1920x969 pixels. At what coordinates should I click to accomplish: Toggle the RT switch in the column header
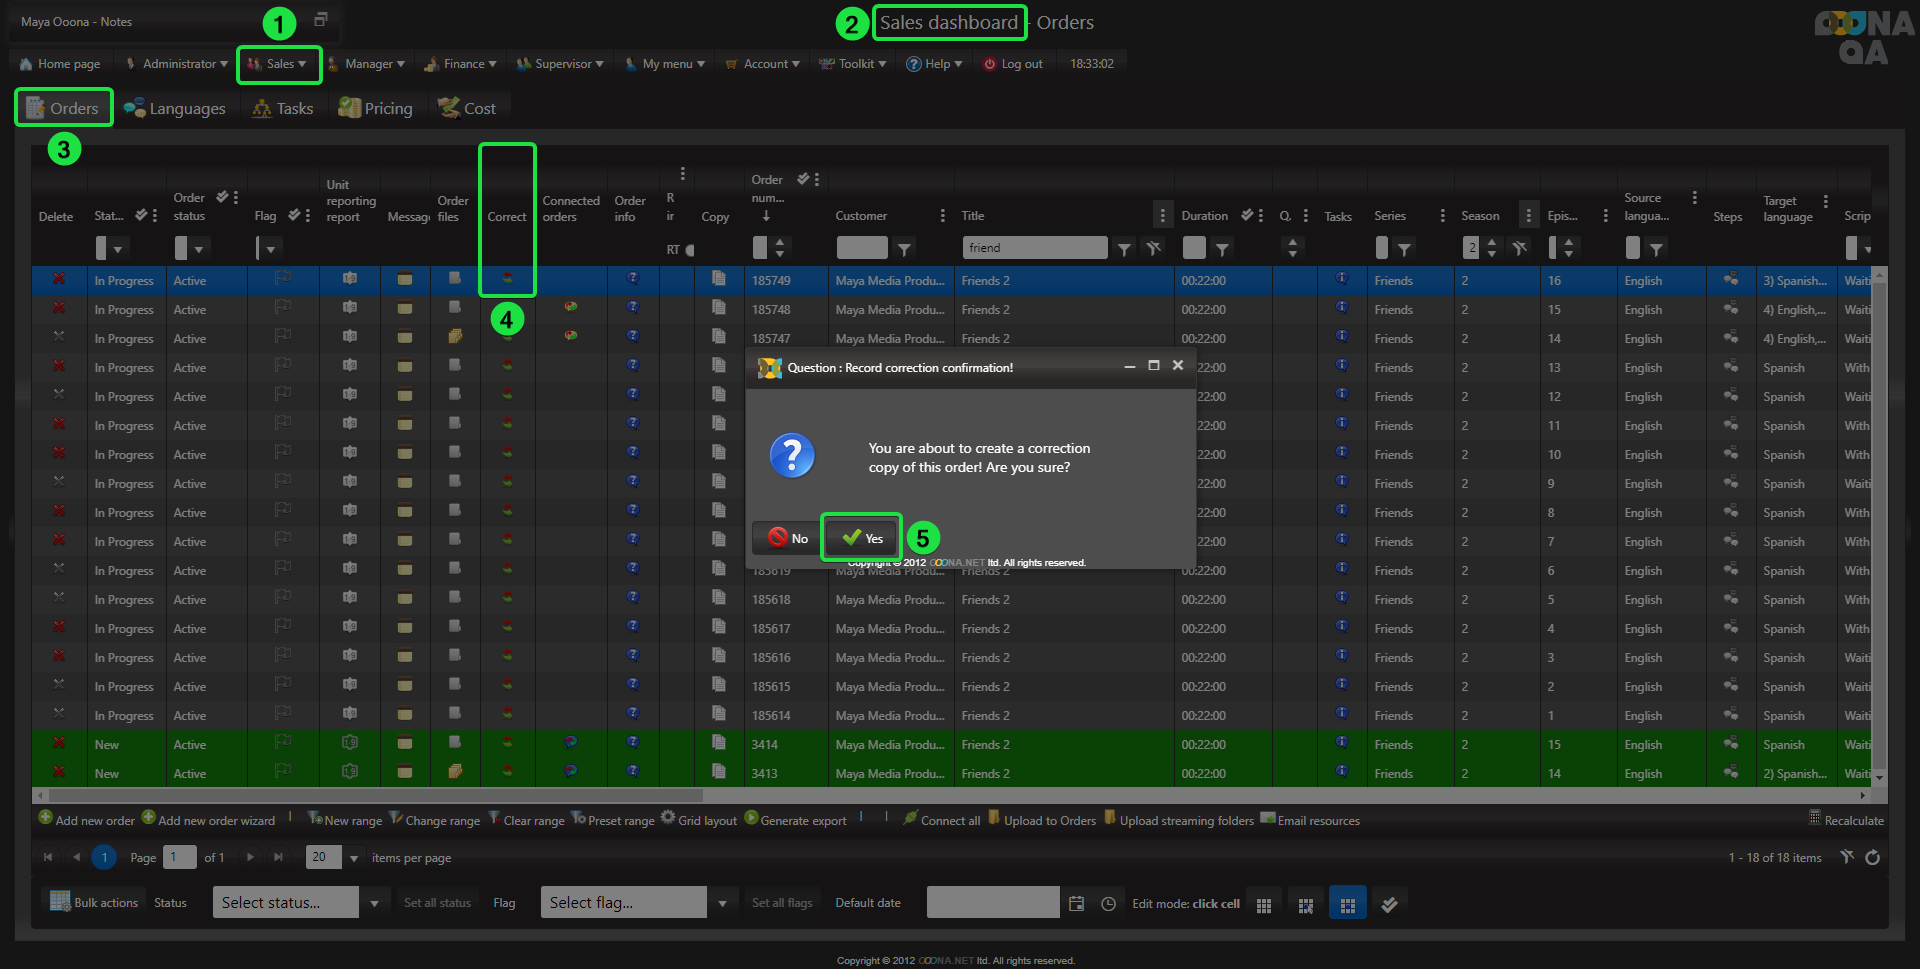pos(689,250)
